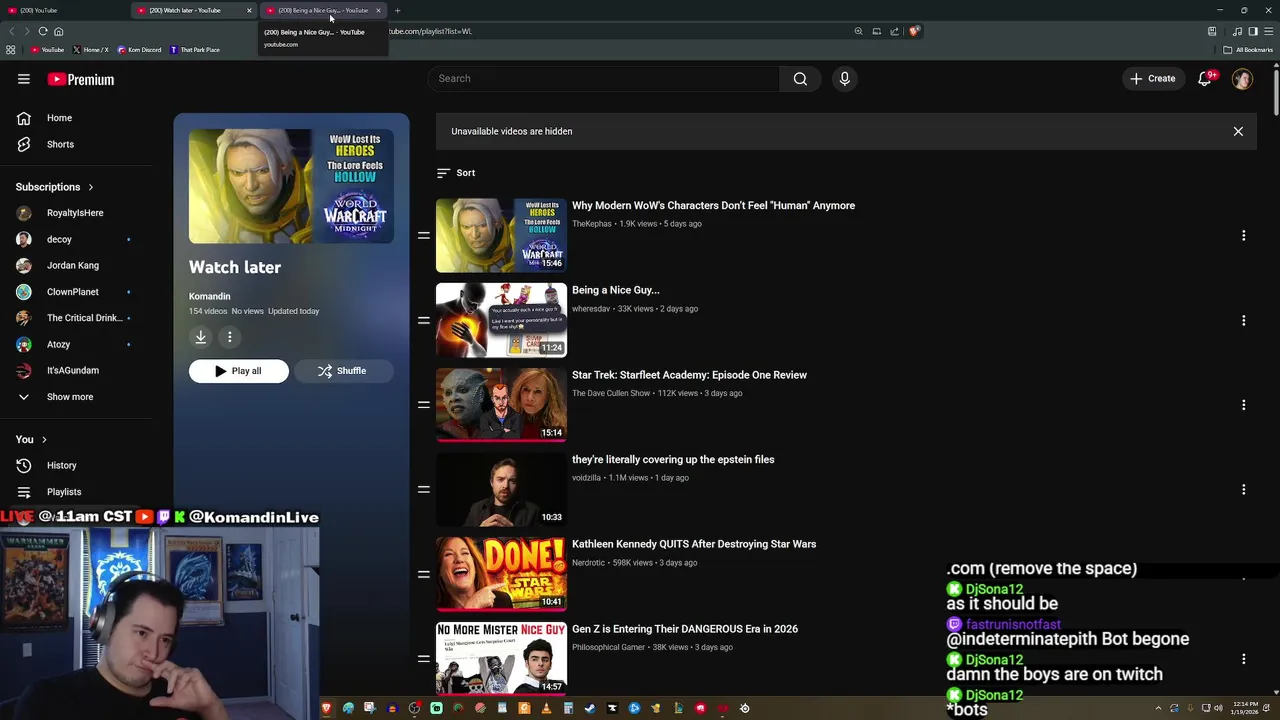Screen dimensions: 1280x720
Task: Open TheKephas channel link
Action: coord(592,224)
